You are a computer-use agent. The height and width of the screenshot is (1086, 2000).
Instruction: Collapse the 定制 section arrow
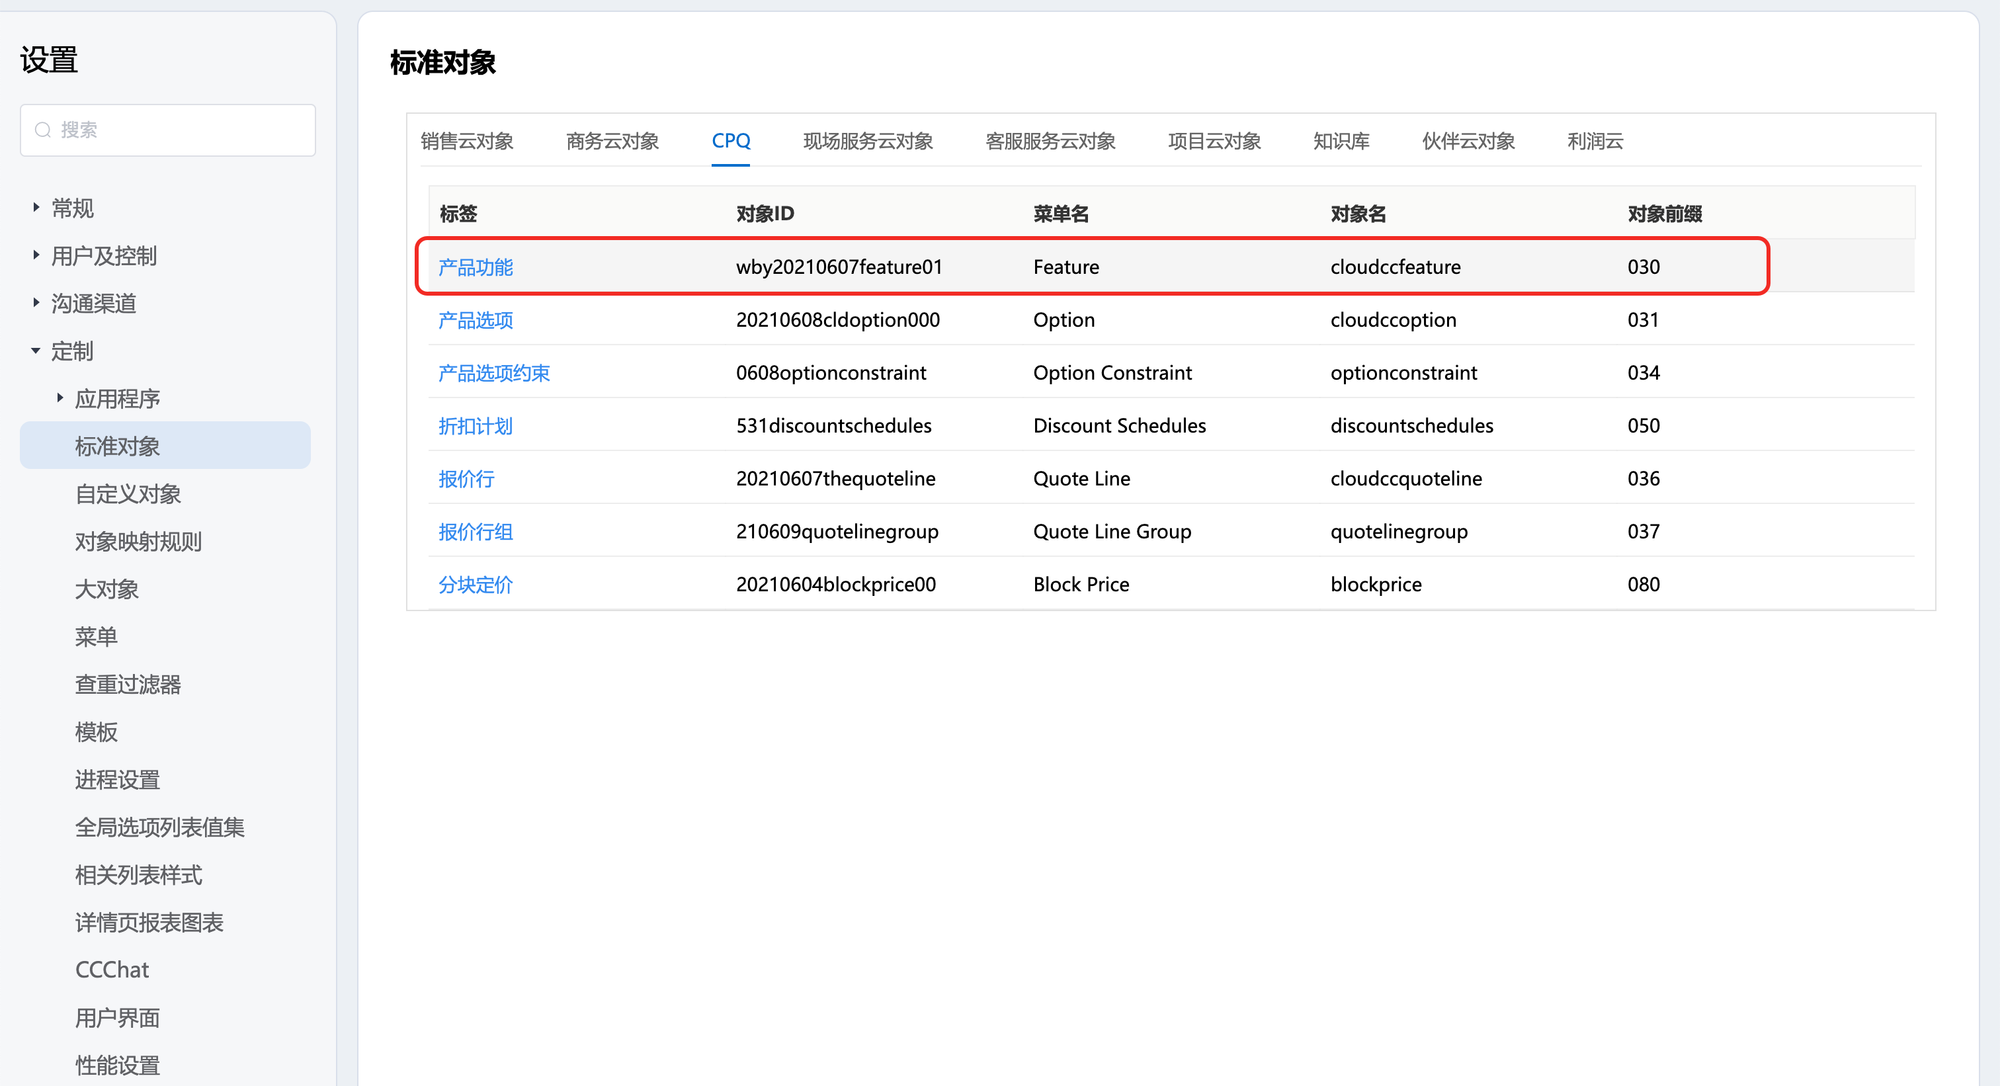[36, 351]
